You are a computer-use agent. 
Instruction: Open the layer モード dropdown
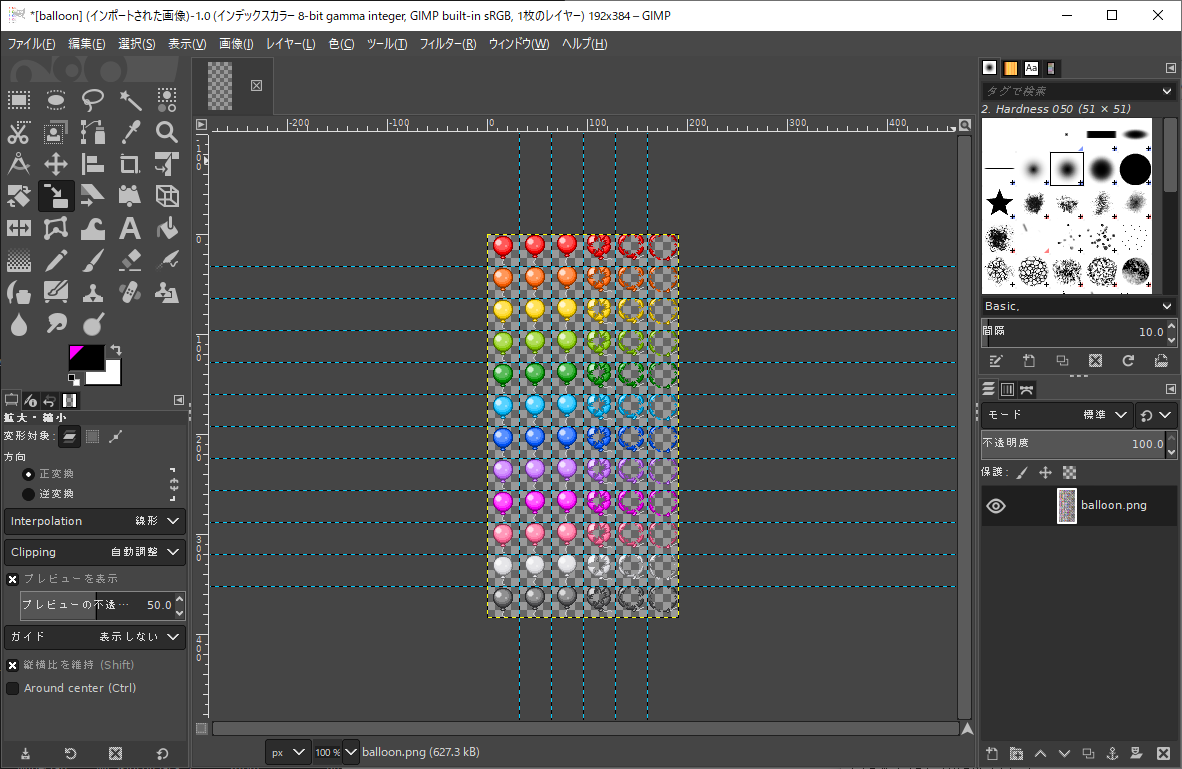(1056, 415)
